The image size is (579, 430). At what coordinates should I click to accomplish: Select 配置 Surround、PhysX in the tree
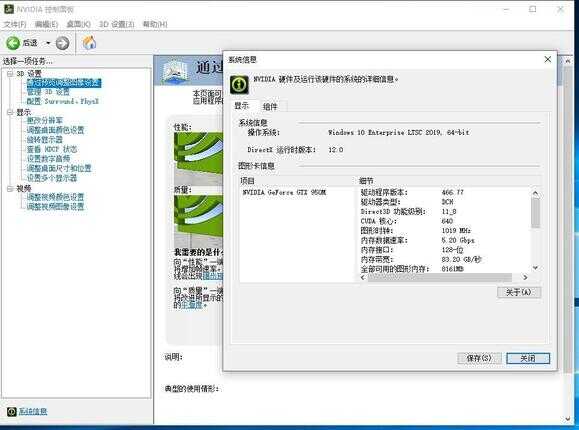coord(62,101)
